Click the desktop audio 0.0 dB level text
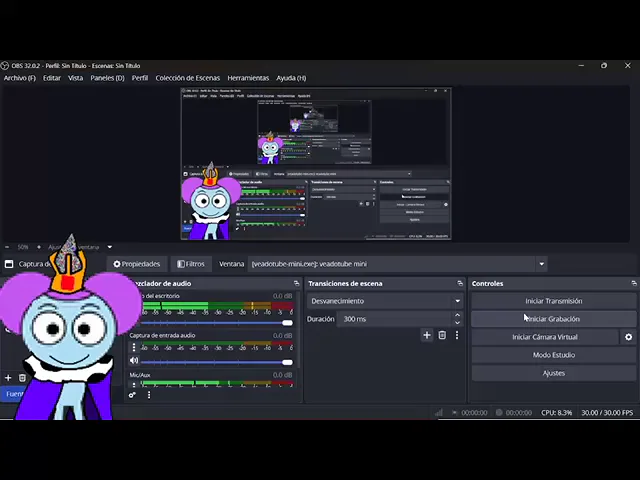 (282, 296)
